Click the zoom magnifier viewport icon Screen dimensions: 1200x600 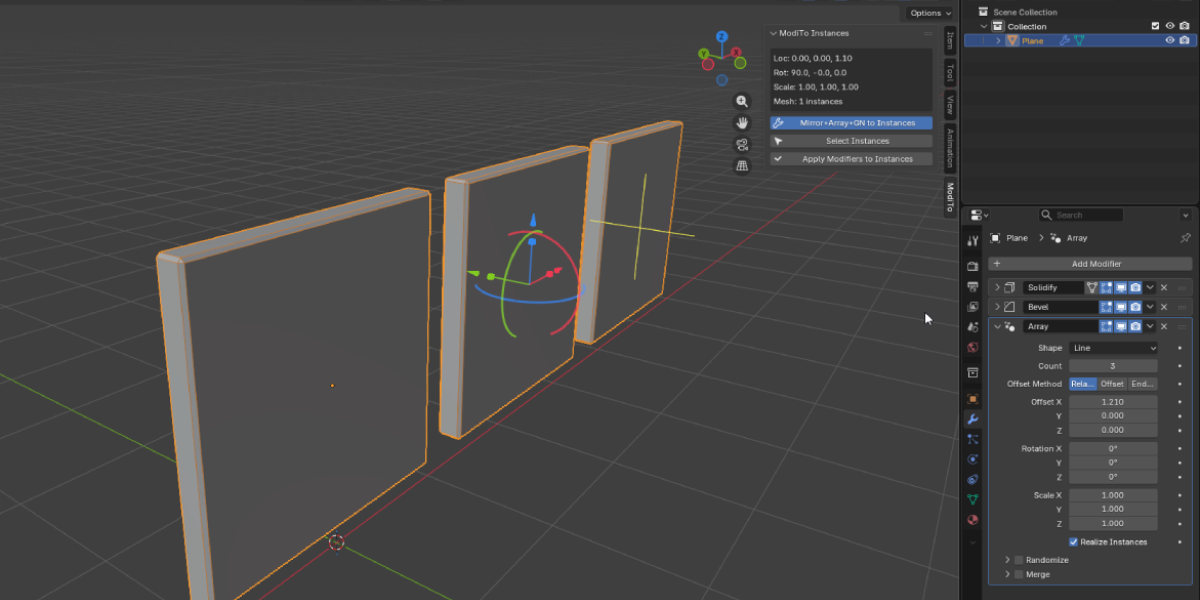[742, 101]
